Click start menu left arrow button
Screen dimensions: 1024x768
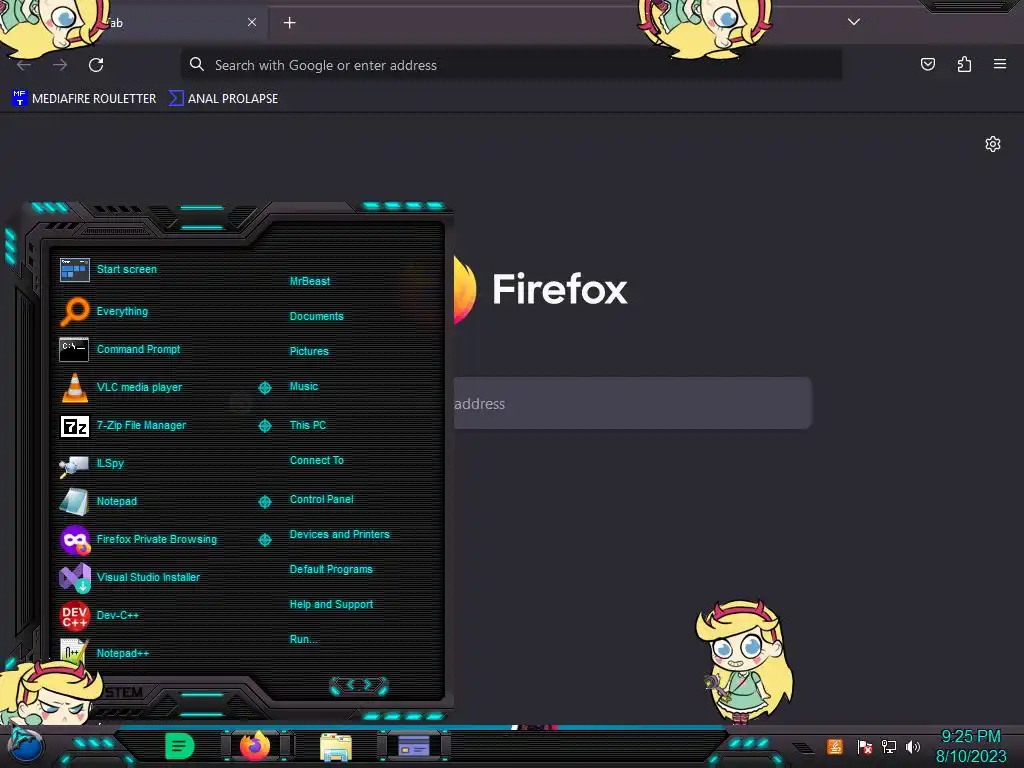pyautogui.click(x=349, y=684)
